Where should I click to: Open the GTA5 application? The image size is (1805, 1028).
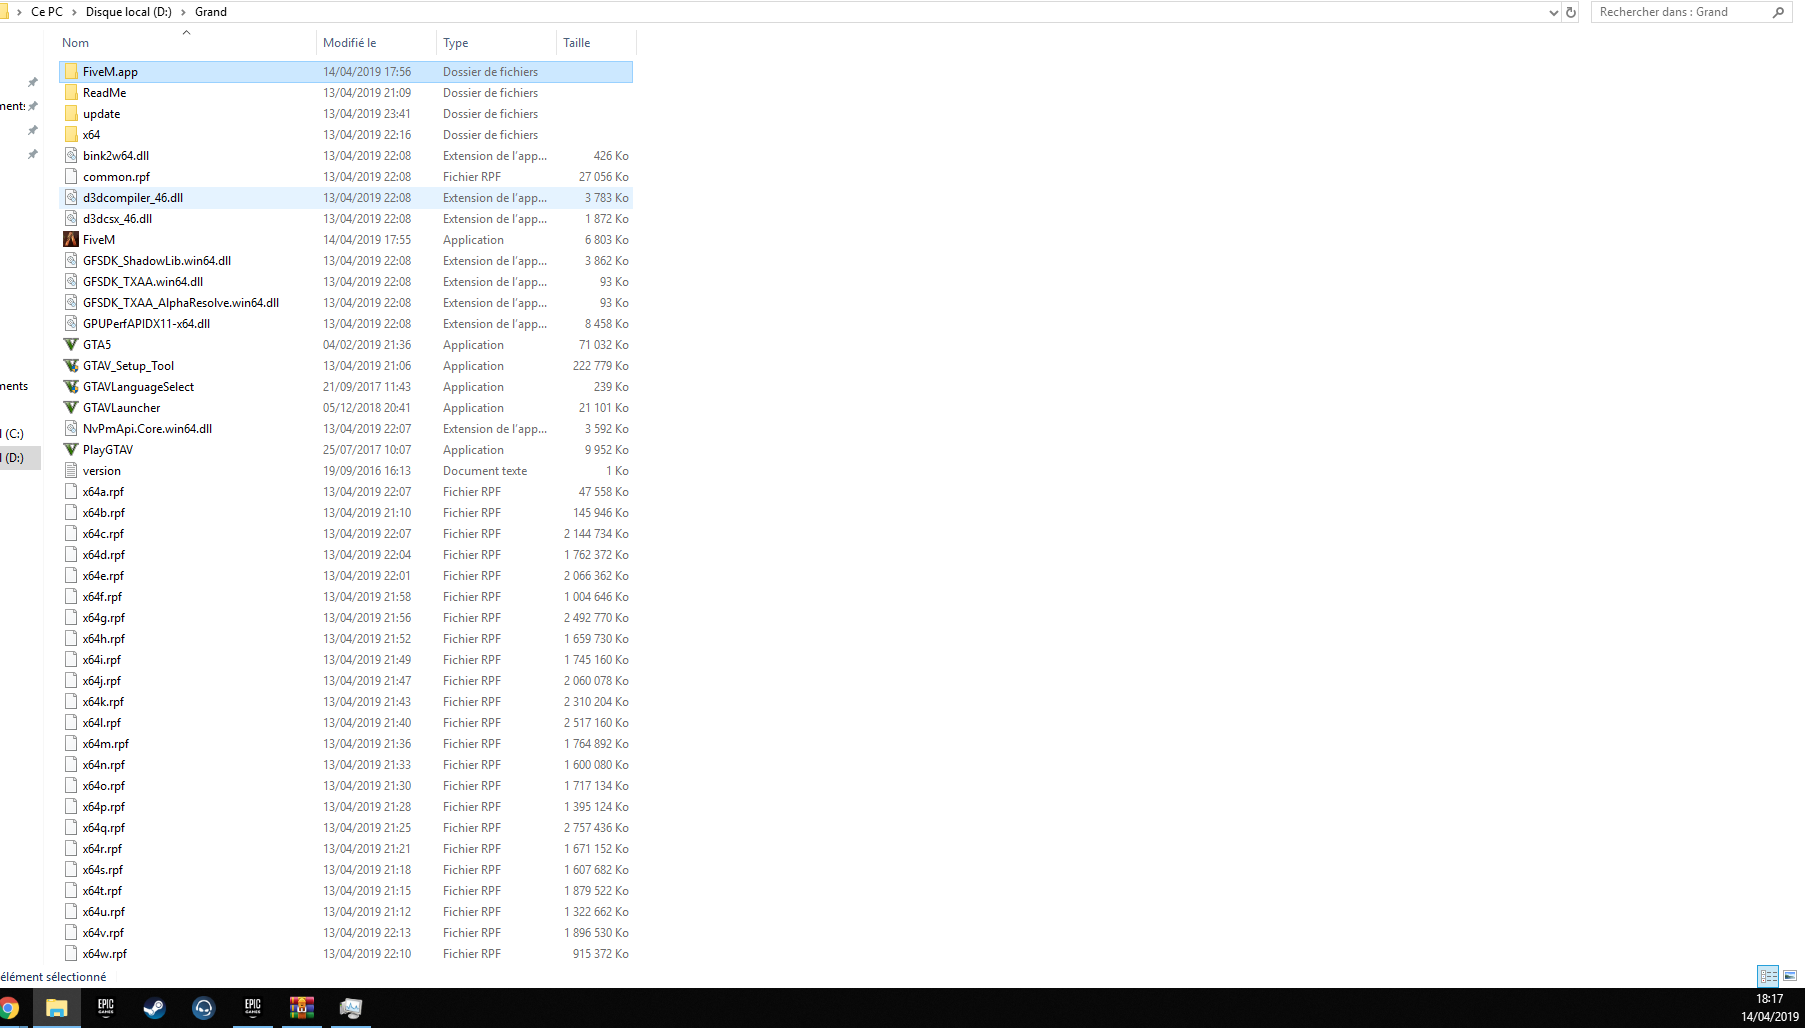tap(96, 344)
